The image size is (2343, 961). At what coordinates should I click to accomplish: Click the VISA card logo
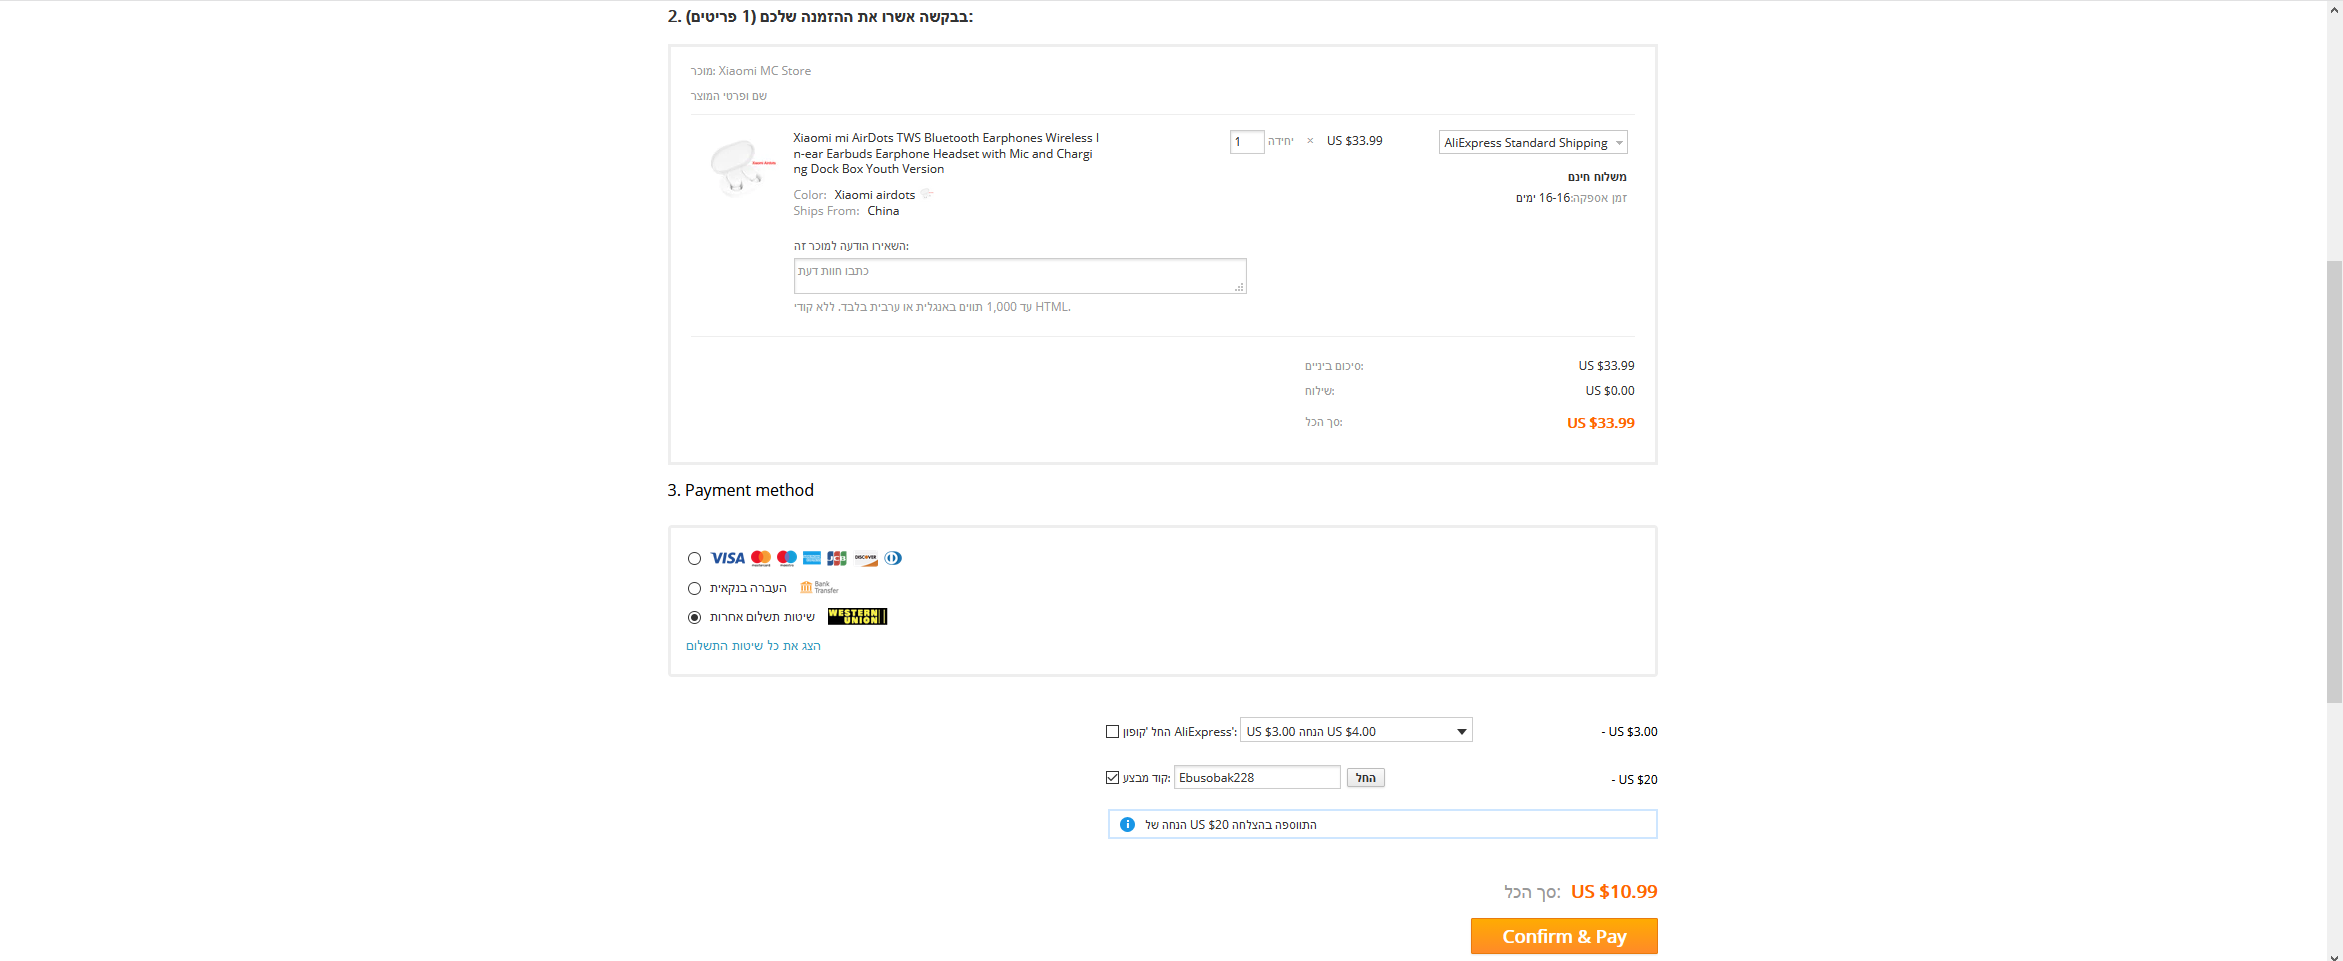click(x=727, y=558)
